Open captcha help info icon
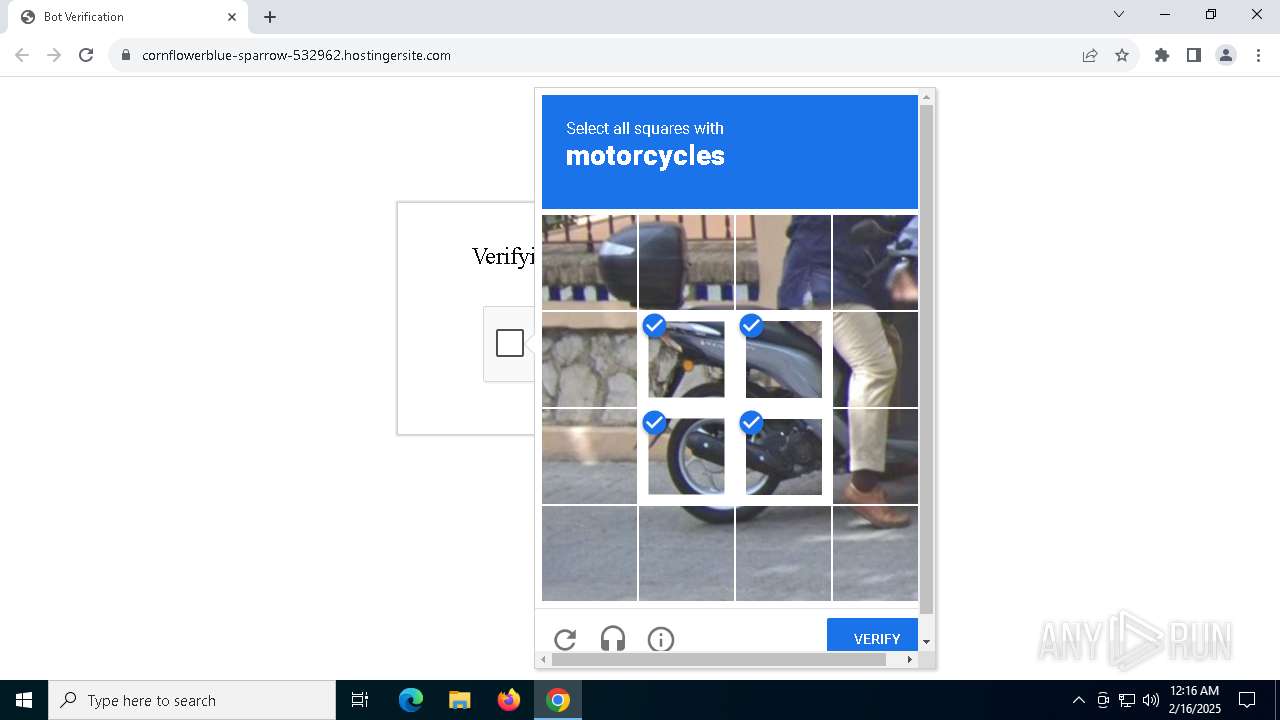This screenshot has height=720, width=1280. click(661, 639)
